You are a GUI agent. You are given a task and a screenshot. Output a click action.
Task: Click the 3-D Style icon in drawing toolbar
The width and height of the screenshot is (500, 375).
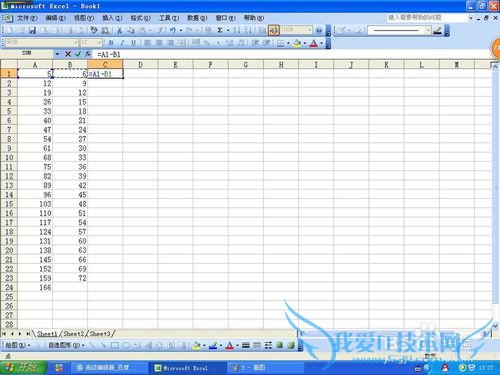pos(291,345)
